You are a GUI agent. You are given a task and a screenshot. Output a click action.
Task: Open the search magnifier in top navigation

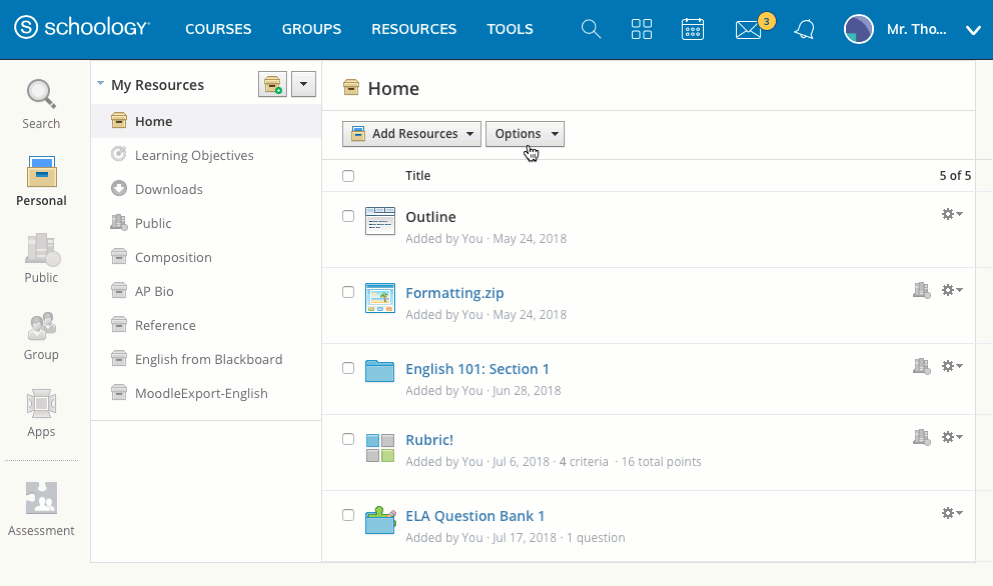591,29
